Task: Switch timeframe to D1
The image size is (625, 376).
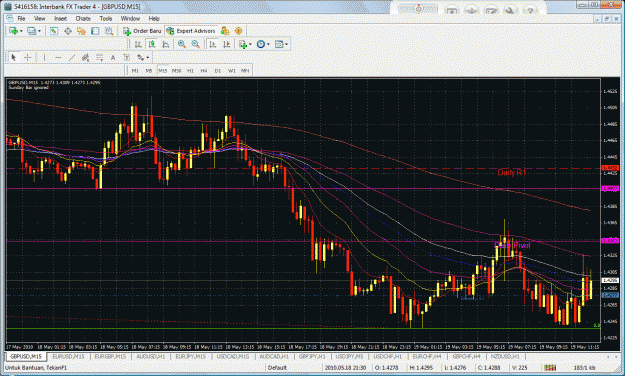Action: pyautogui.click(x=218, y=71)
